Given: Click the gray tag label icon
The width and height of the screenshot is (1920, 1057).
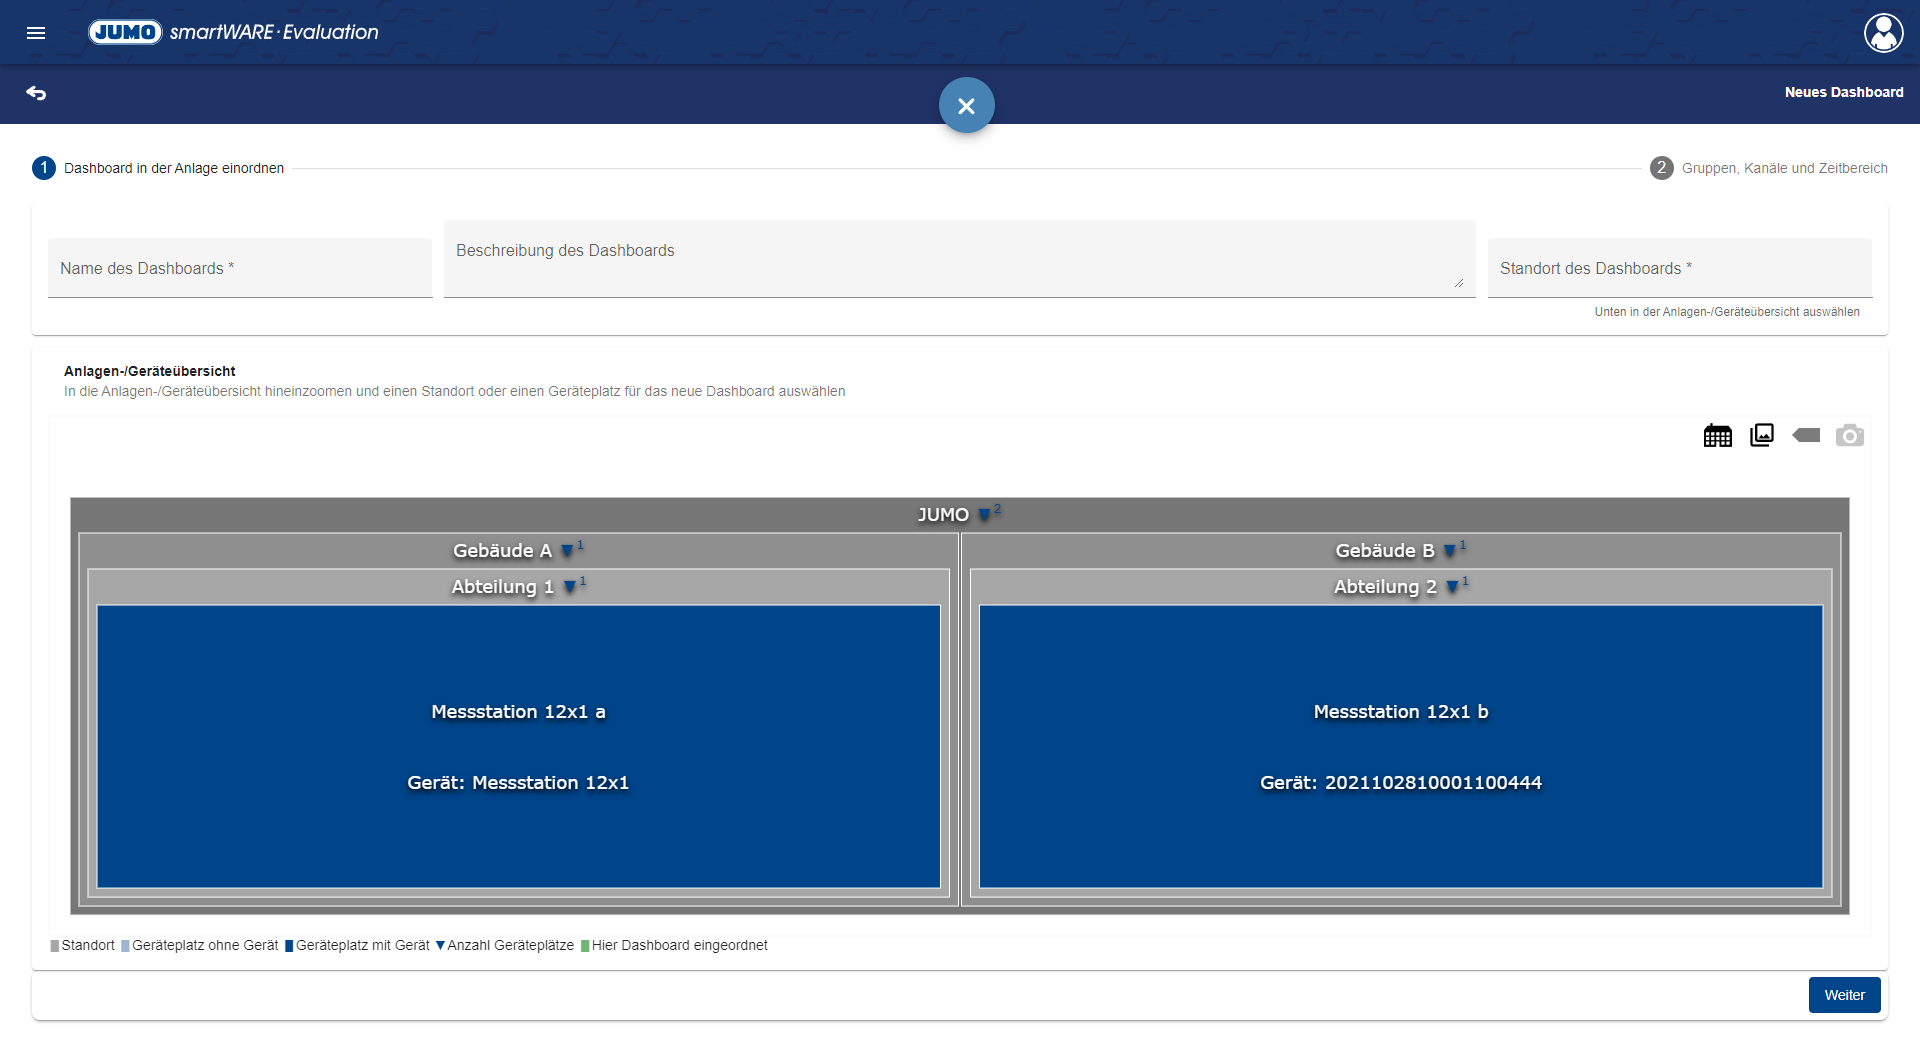Looking at the screenshot, I should pos(1806,436).
